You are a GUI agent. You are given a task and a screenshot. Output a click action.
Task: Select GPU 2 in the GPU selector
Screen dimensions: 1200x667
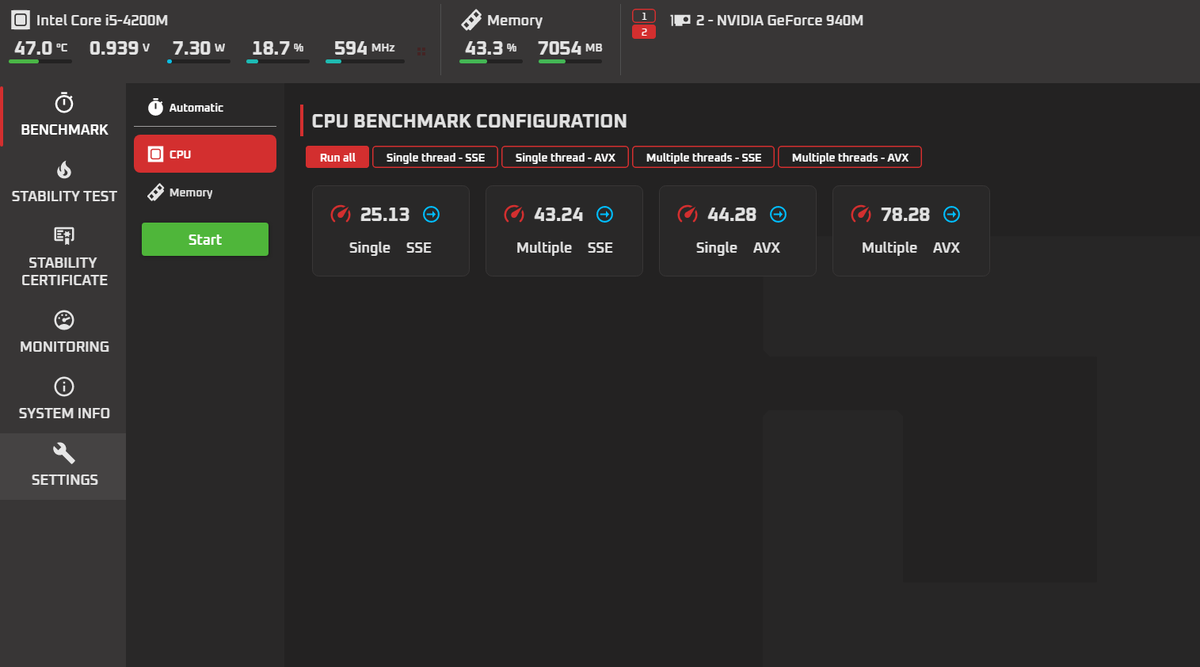pos(644,32)
